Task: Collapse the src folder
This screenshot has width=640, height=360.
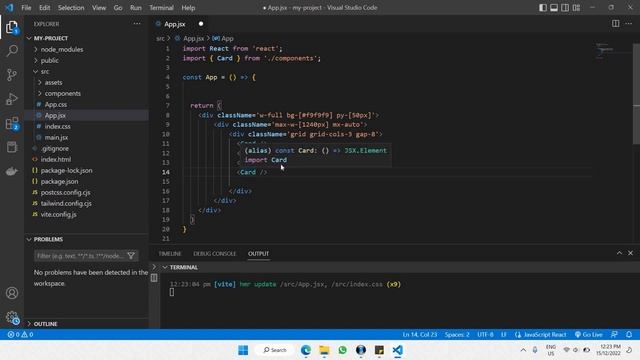Action: [87, 71]
